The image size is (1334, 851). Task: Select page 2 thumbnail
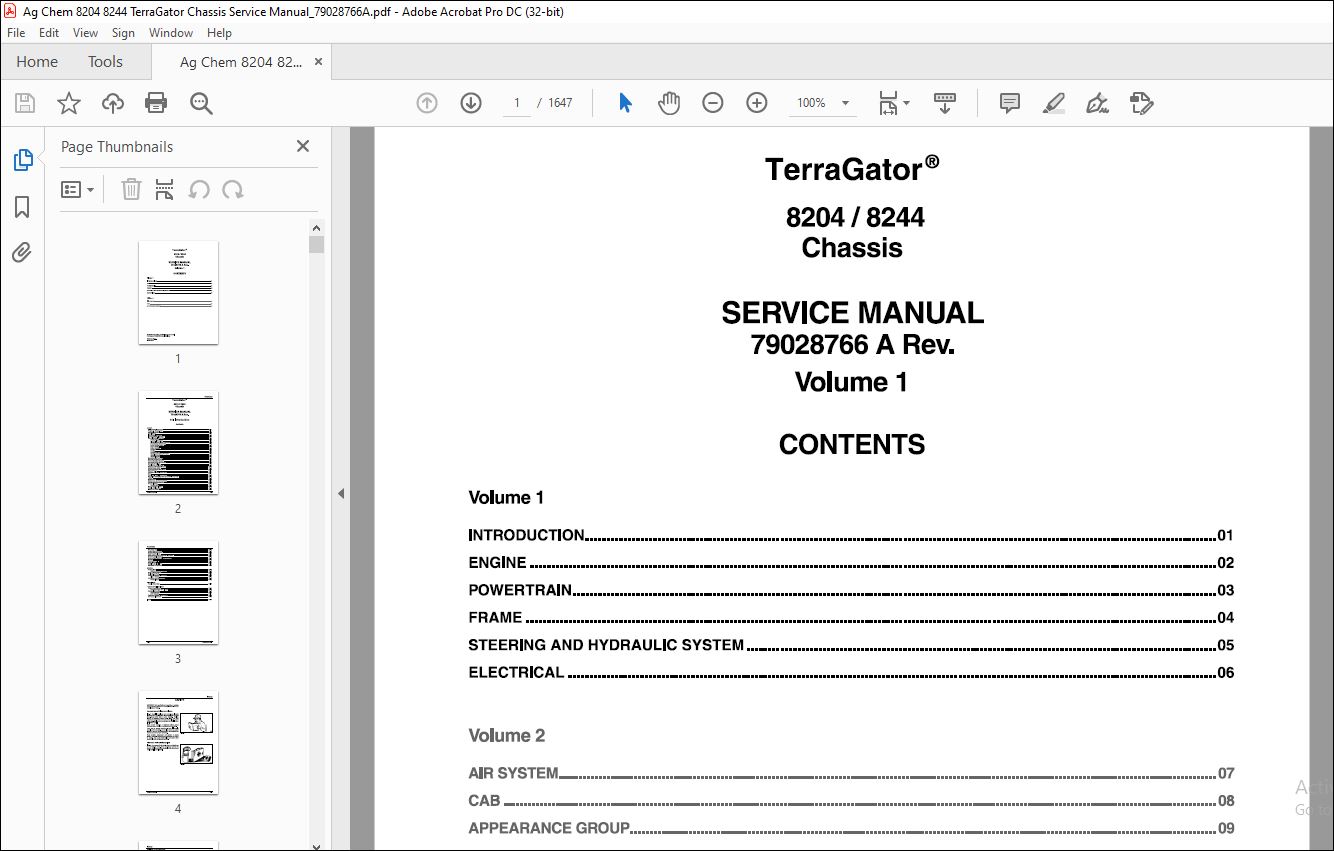tap(178, 442)
